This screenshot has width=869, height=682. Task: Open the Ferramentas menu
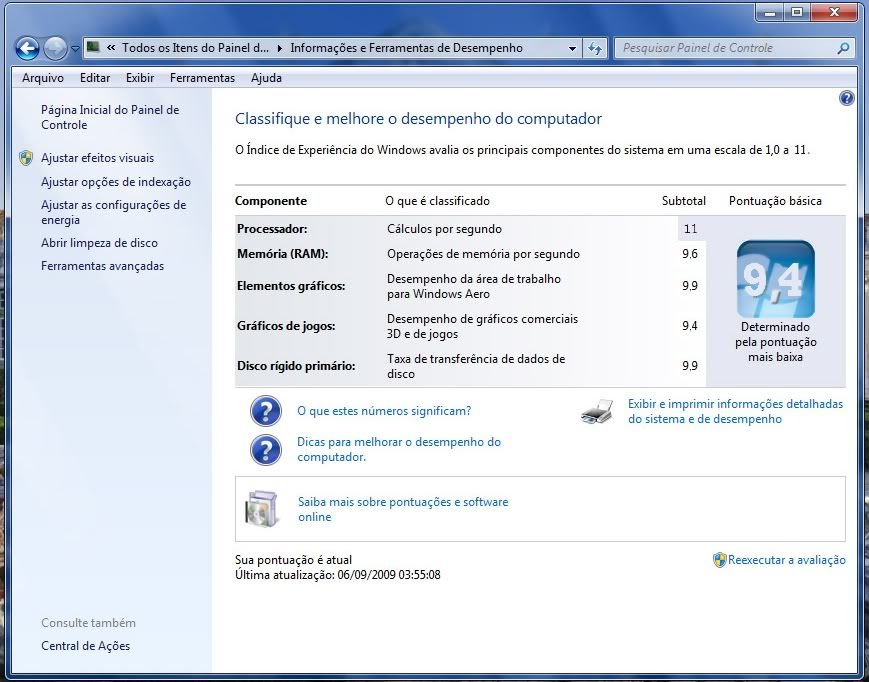pyautogui.click(x=202, y=78)
